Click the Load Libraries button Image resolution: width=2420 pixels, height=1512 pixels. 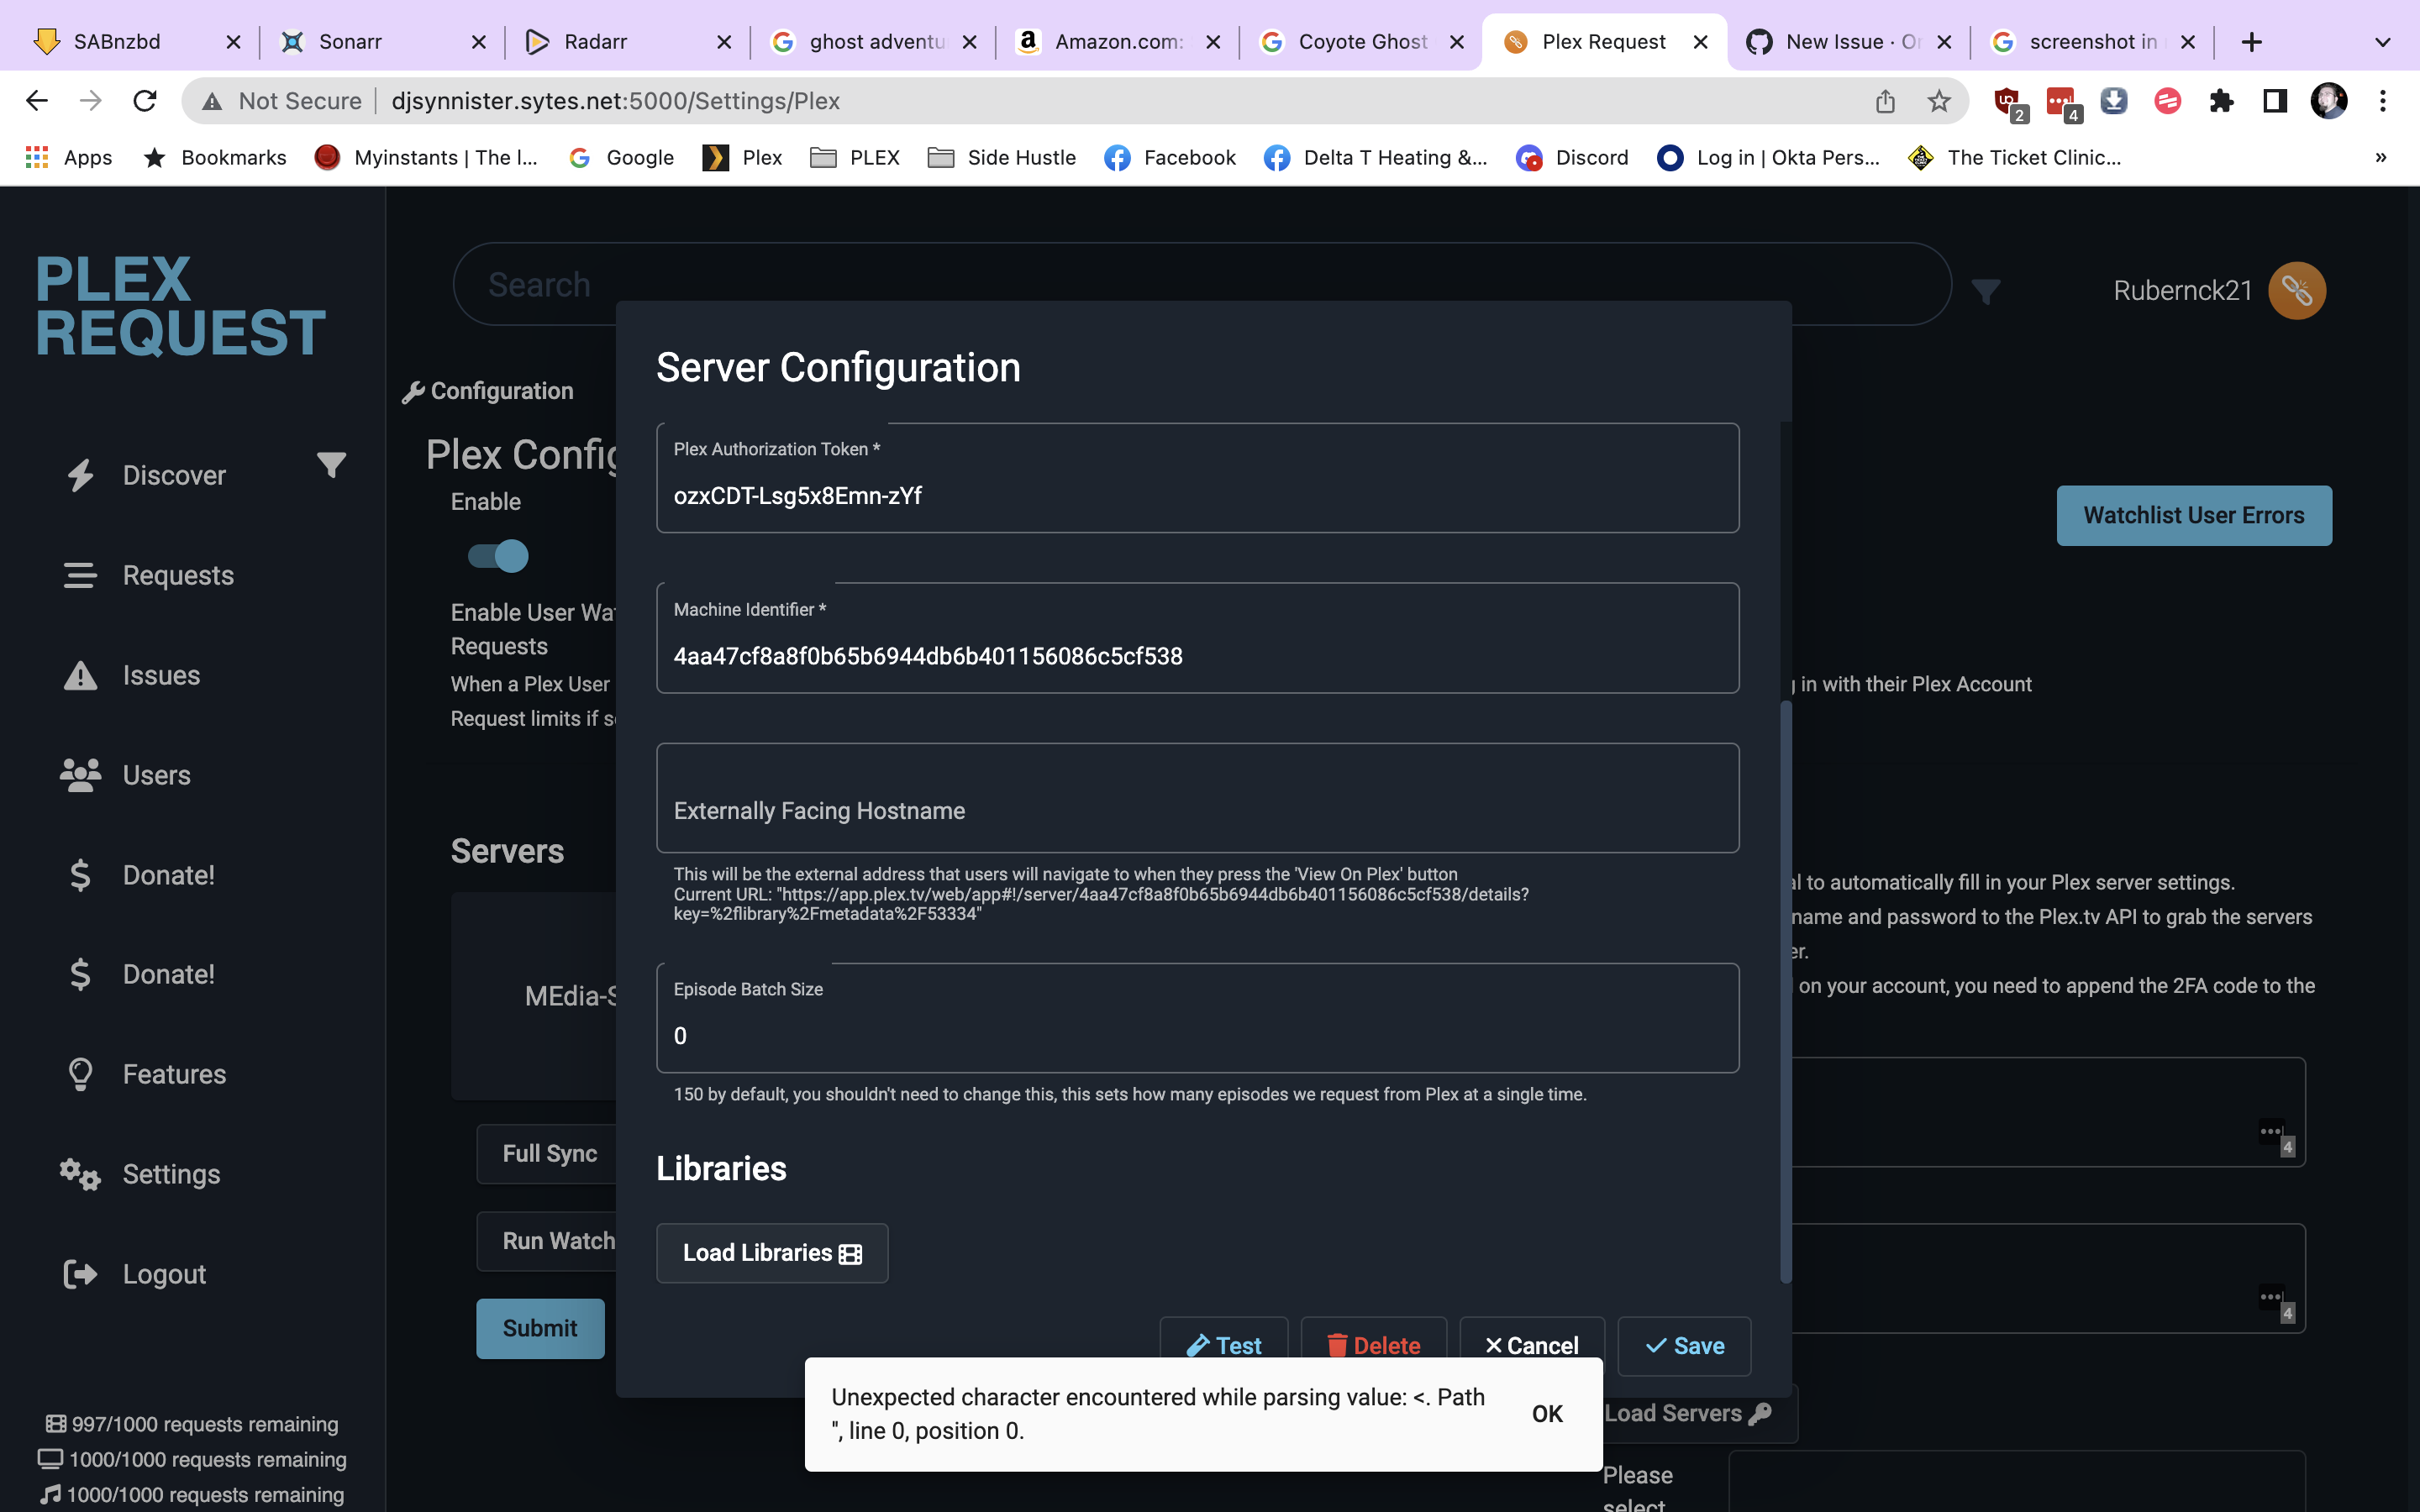coord(772,1252)
